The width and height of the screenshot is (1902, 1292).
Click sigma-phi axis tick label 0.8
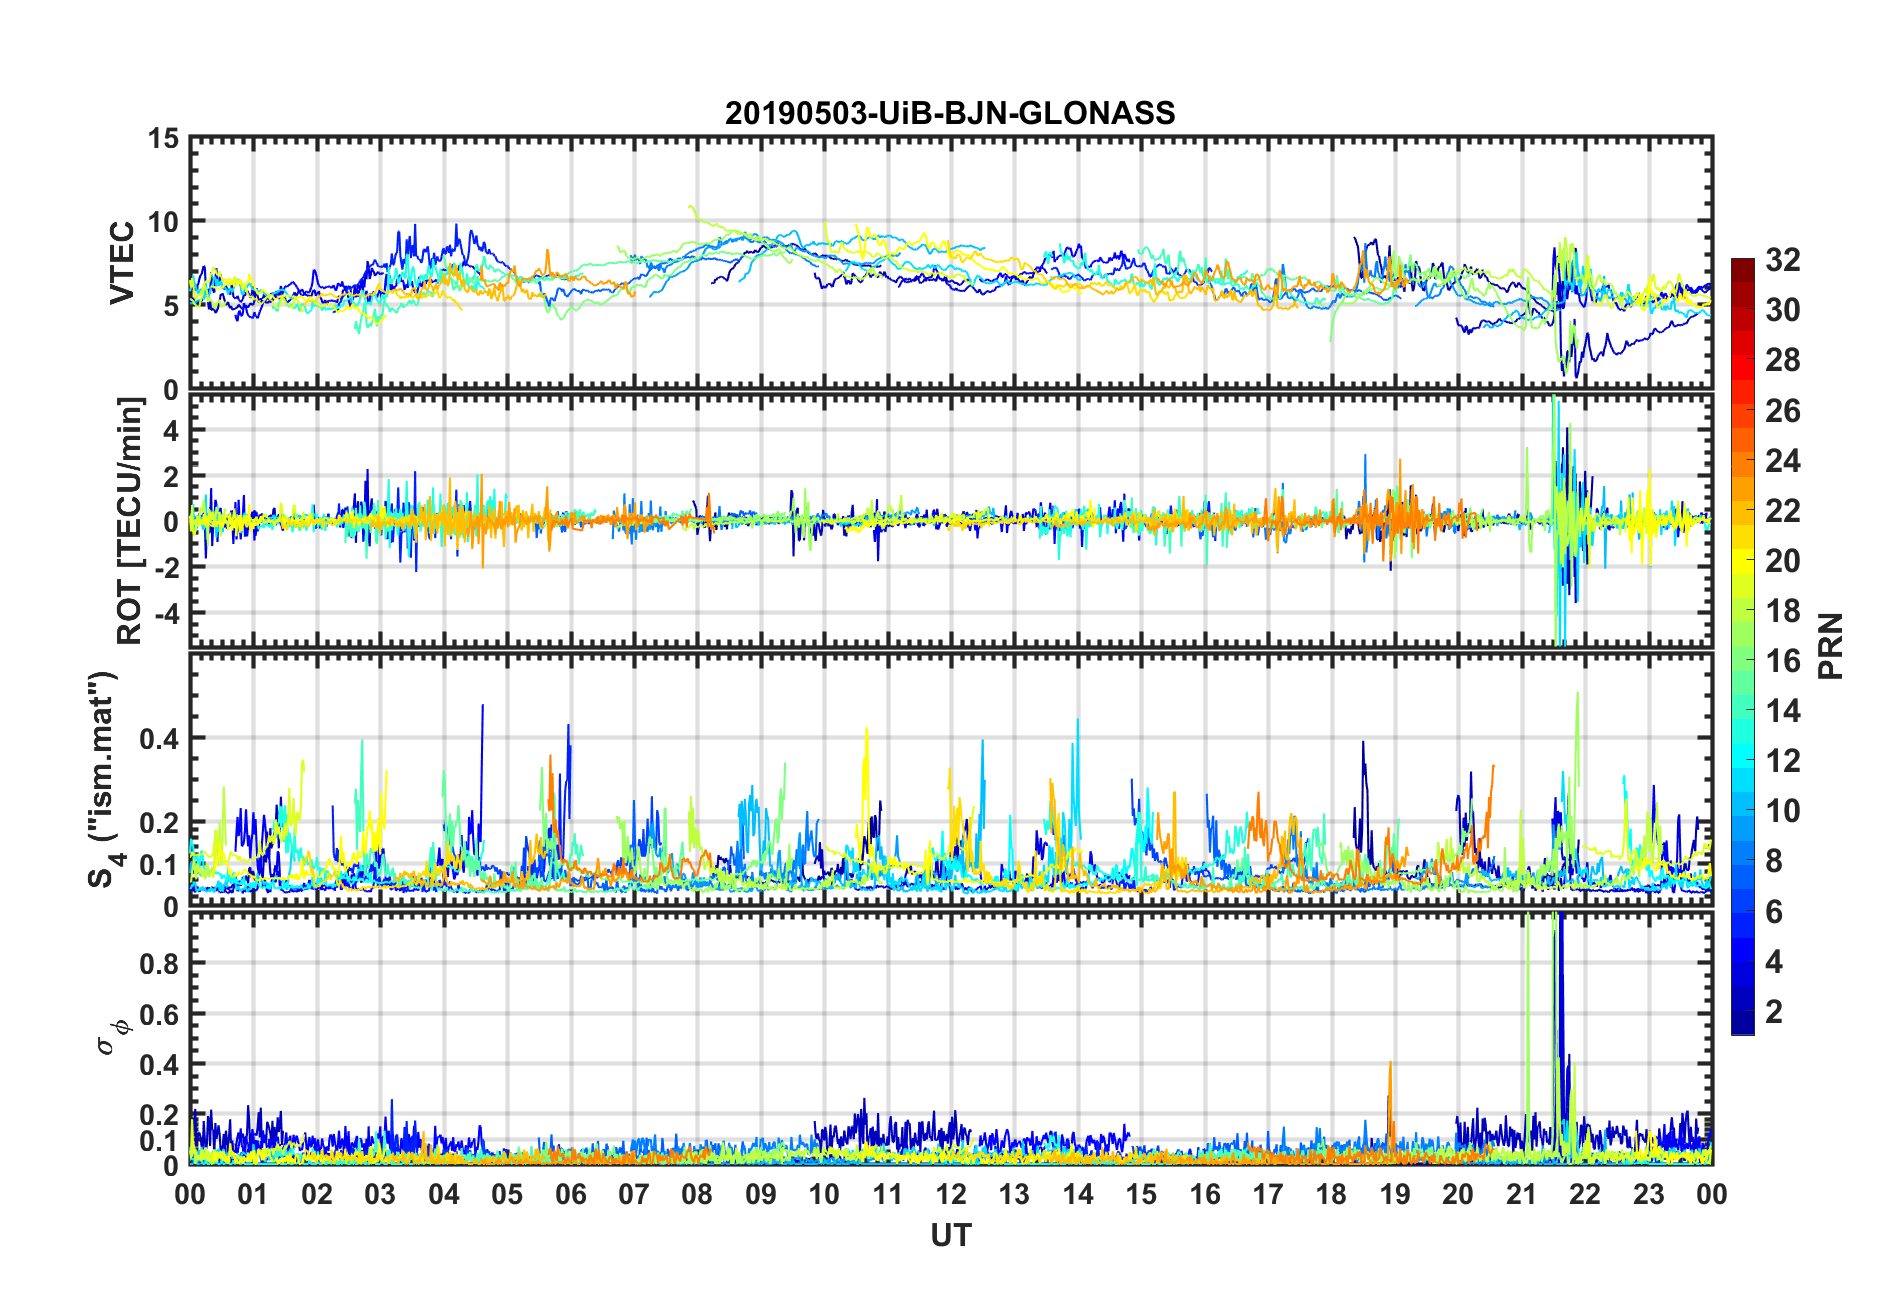(x=158, y=964)
